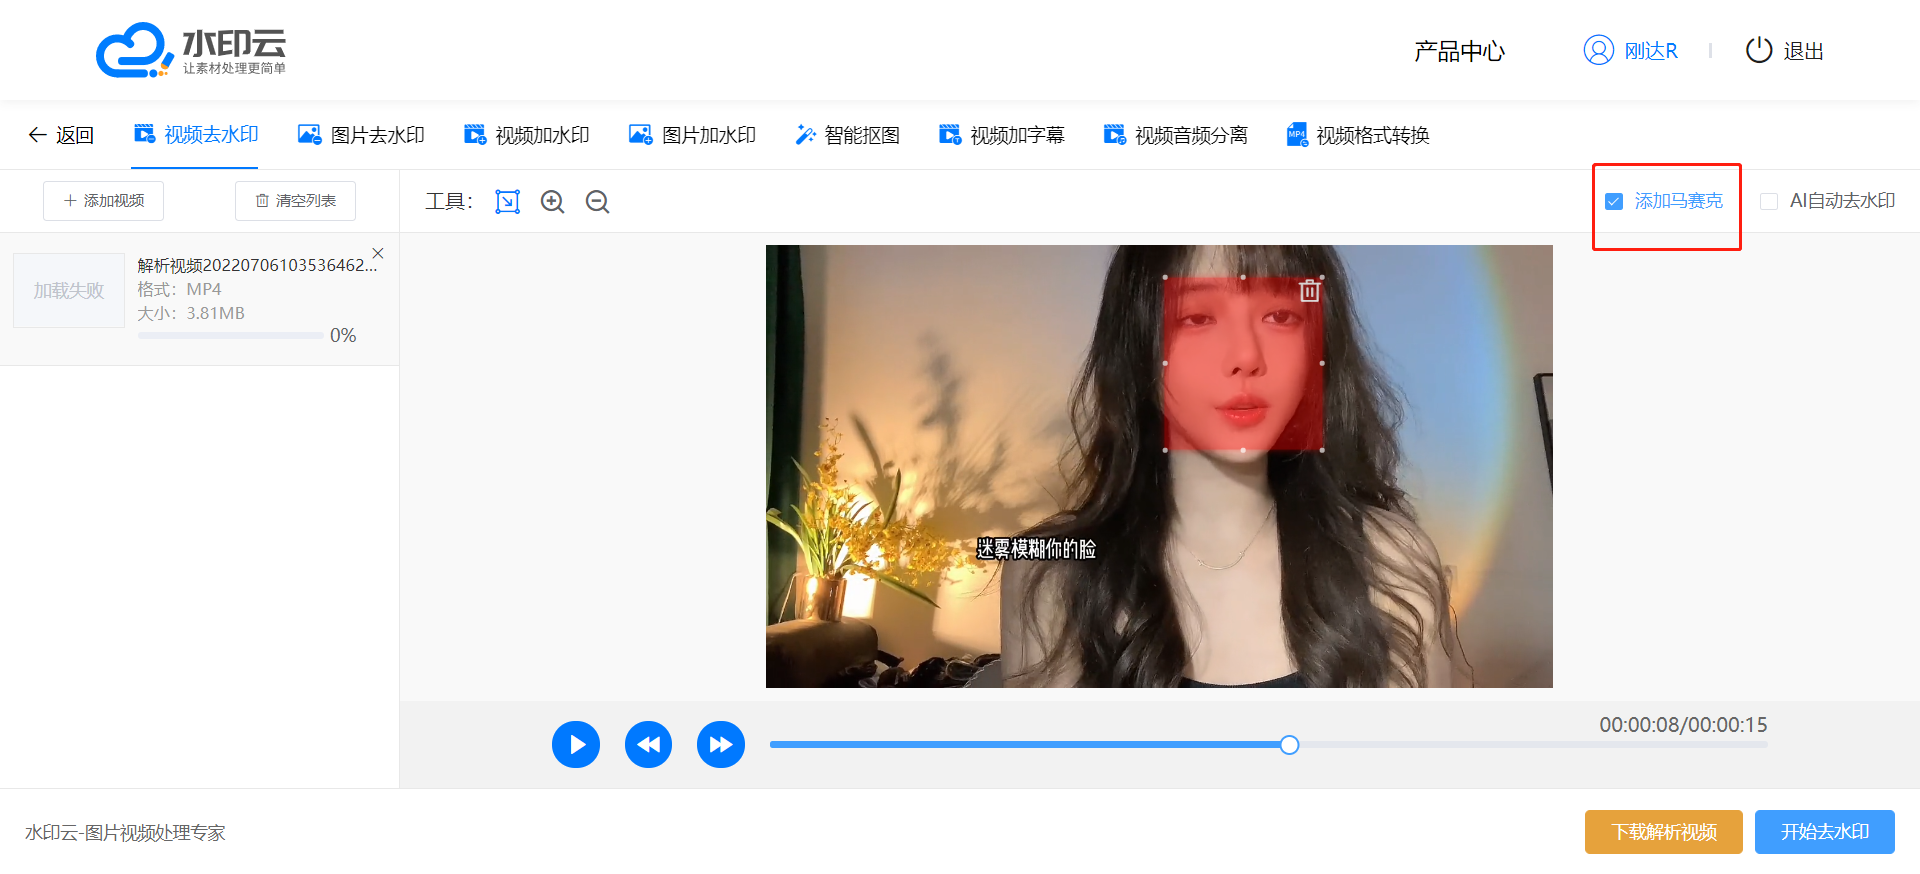Image resolution: width=1920 pixels, height=874 pixels.
Task: Click the 下载解析视频 button
Action: [x=1664, y=832]
